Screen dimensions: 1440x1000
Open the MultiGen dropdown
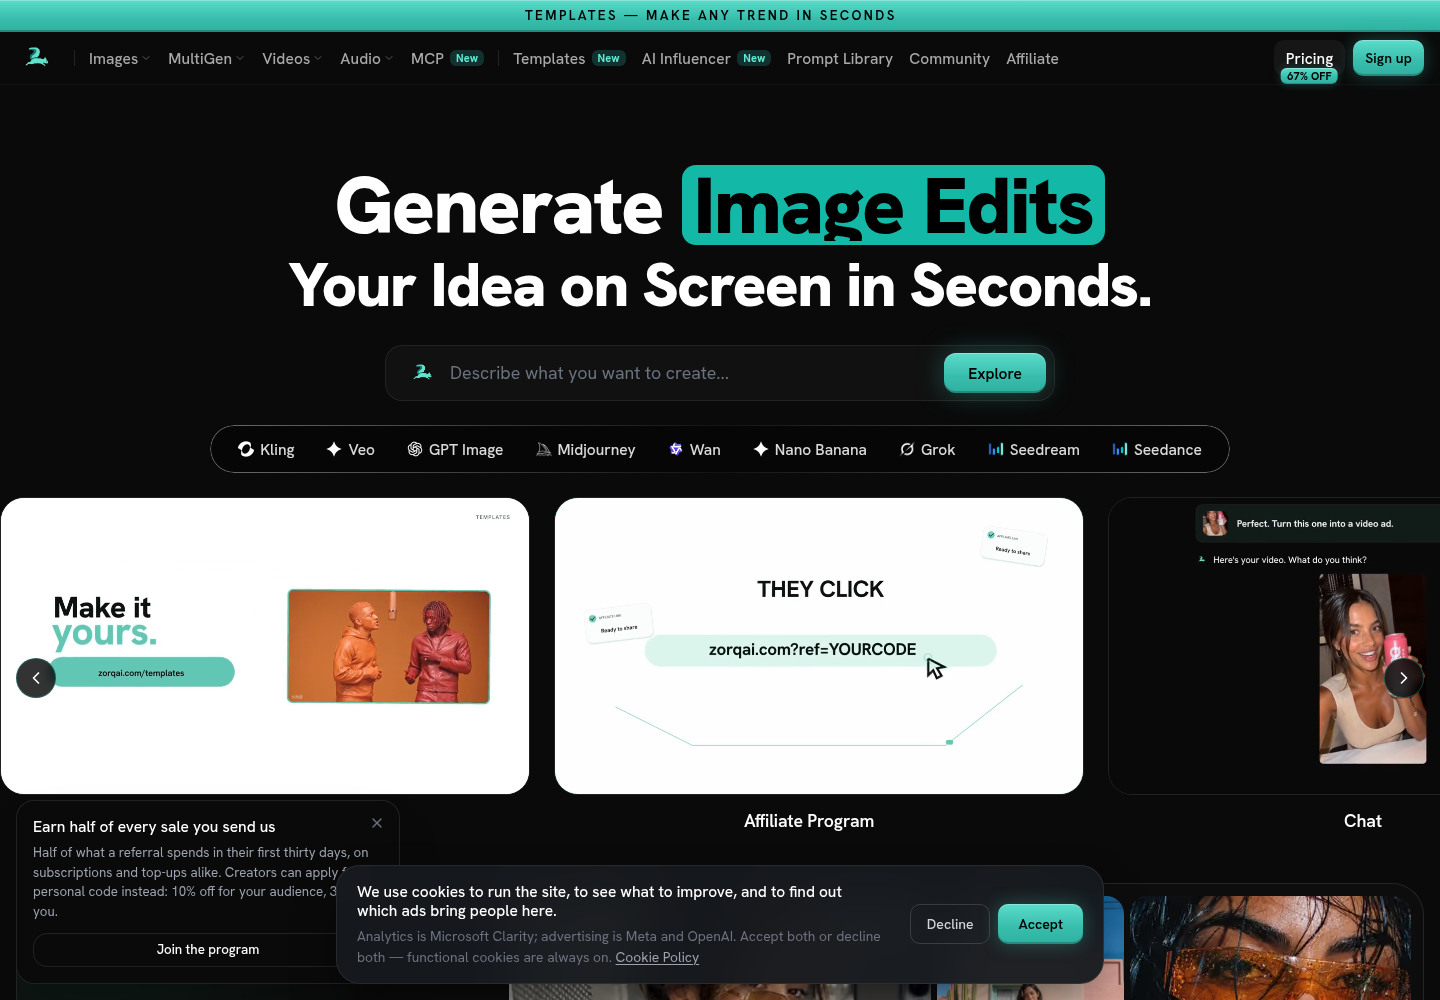coord(206,59)
